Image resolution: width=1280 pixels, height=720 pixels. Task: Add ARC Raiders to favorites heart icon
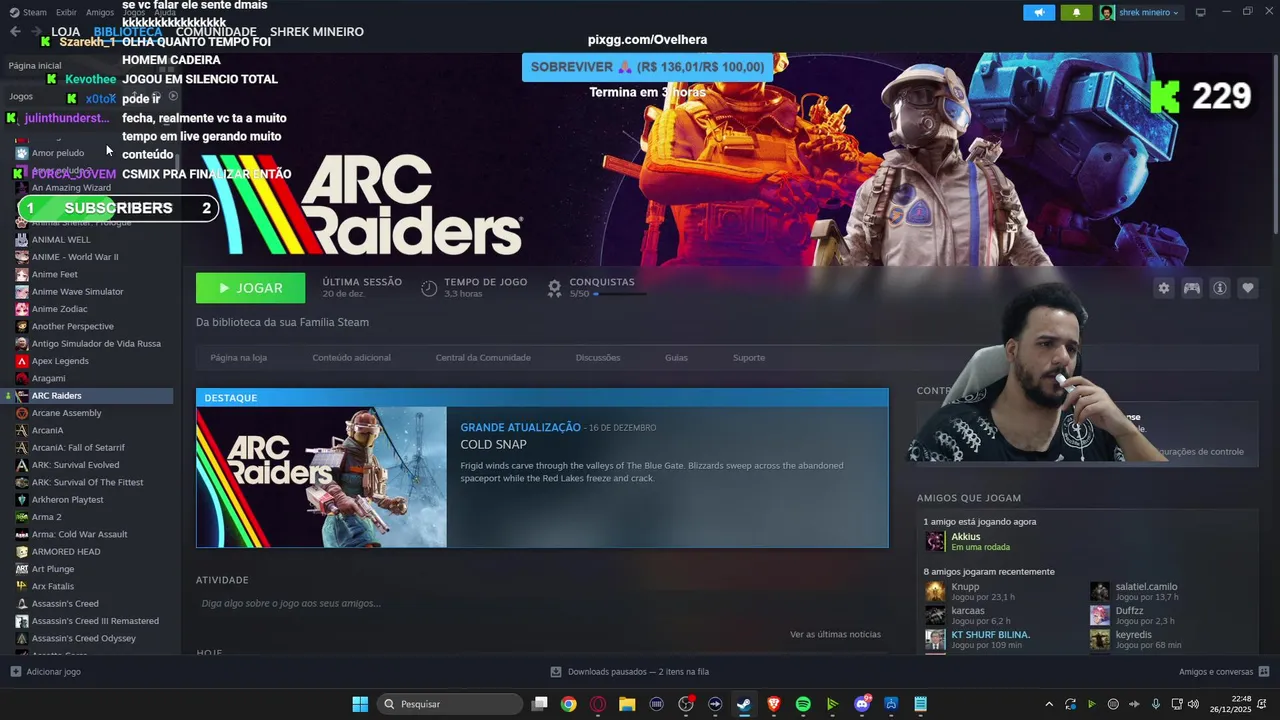coord(1248,288)
